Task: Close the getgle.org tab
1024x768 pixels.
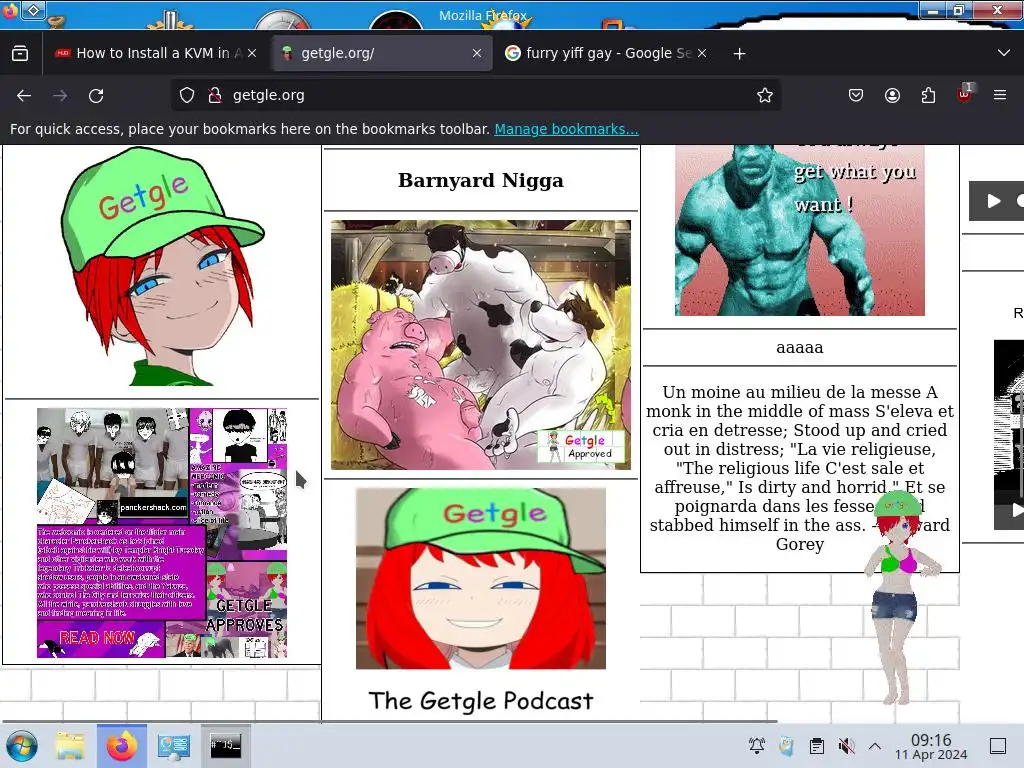Action: coord(477,53)
